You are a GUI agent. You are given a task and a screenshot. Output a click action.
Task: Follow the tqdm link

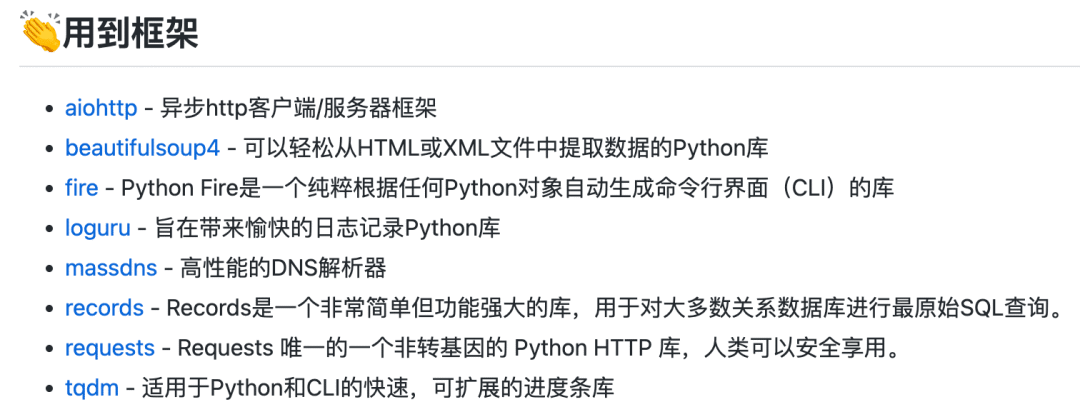tap(92, 388)
